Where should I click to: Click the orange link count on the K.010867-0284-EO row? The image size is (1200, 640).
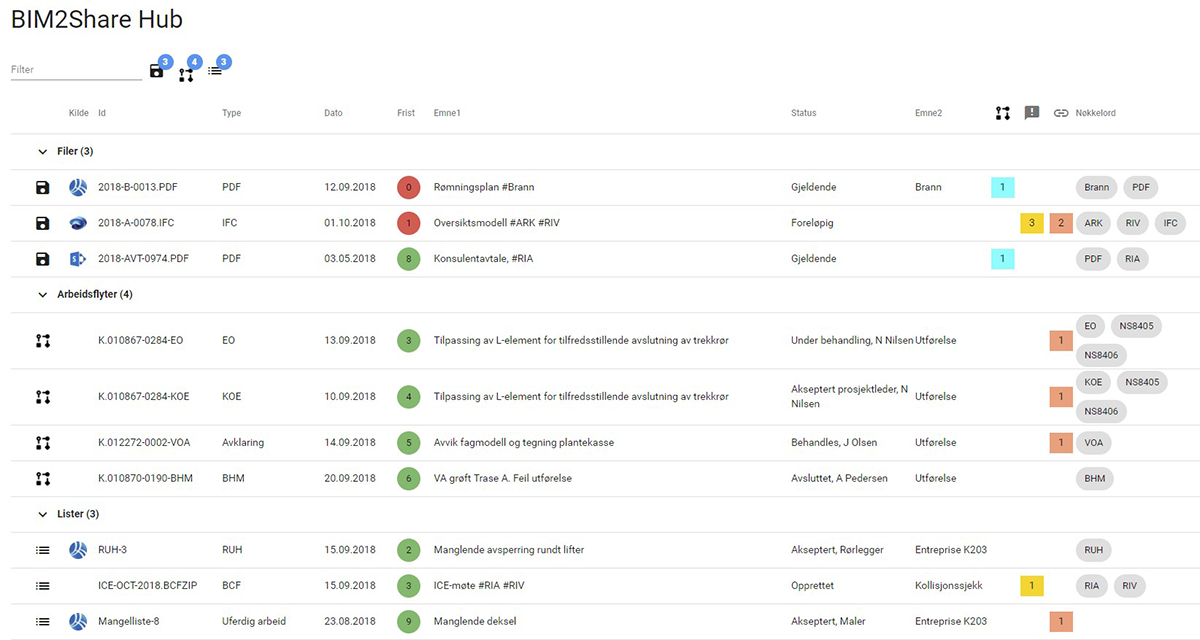pyautogui.click(x=1061, y=341)
